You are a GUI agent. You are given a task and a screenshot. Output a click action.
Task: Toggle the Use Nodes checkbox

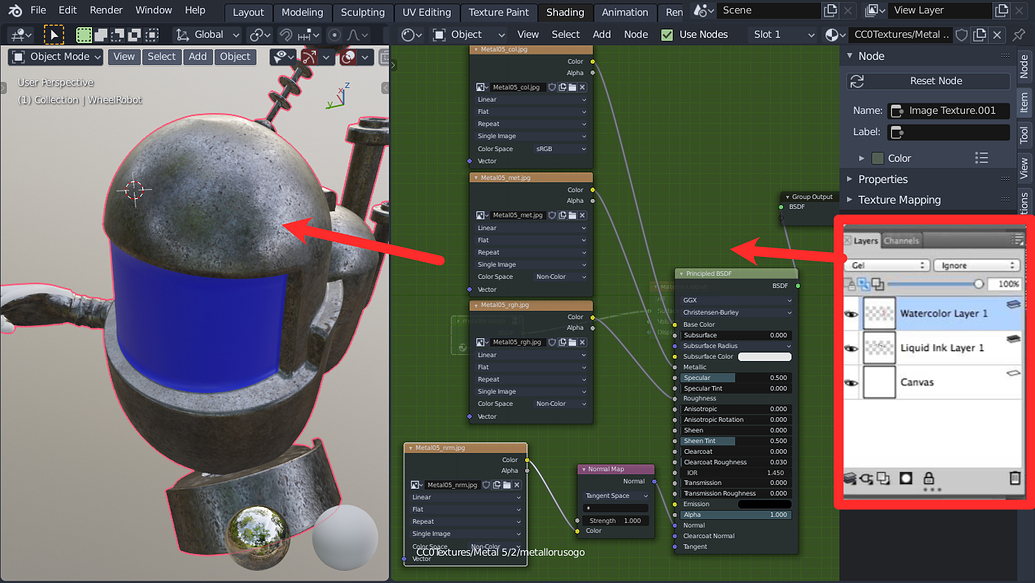(667, 34)
